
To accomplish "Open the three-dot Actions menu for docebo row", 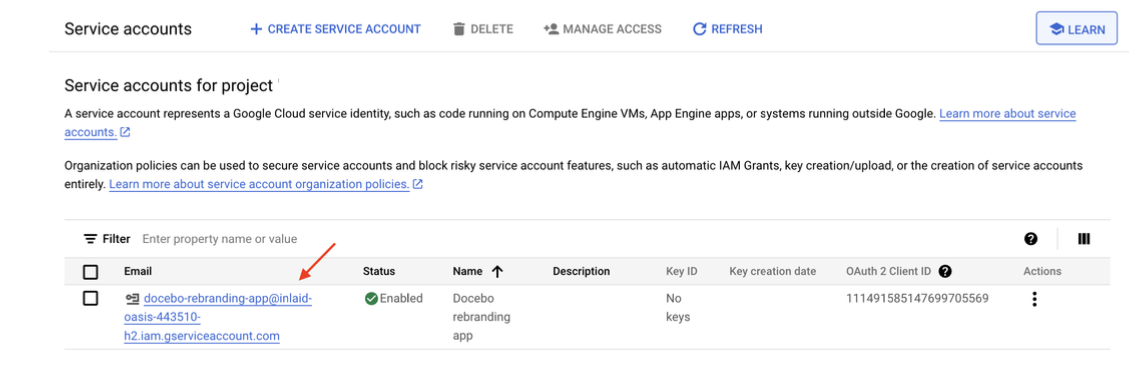I will point(1034,299).
